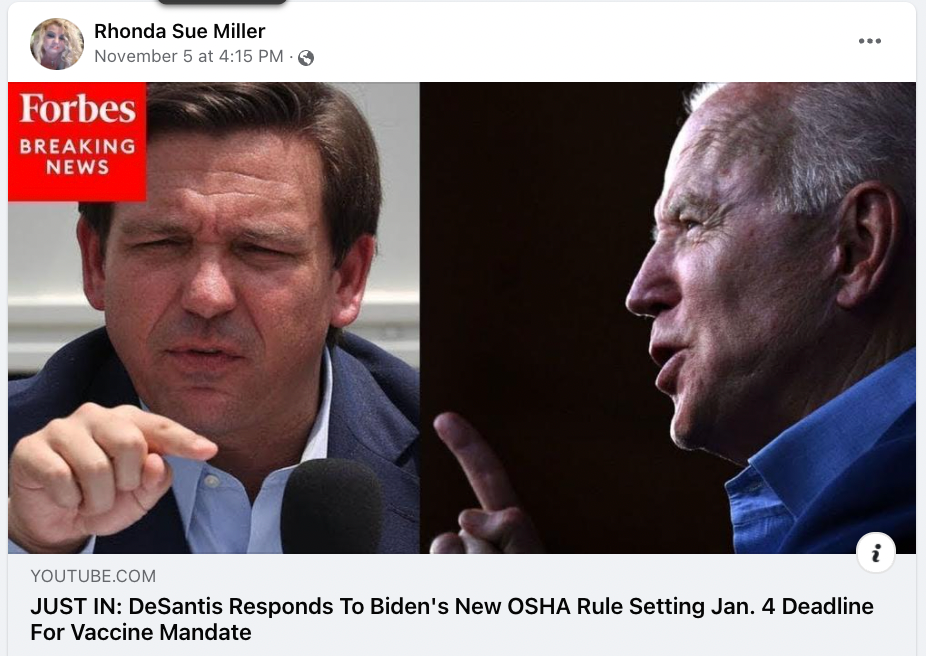Image resolution: width=926 pixels, height=656 pixels.
Task: Open the three-dot post options menu
Action: pos(869,41)
